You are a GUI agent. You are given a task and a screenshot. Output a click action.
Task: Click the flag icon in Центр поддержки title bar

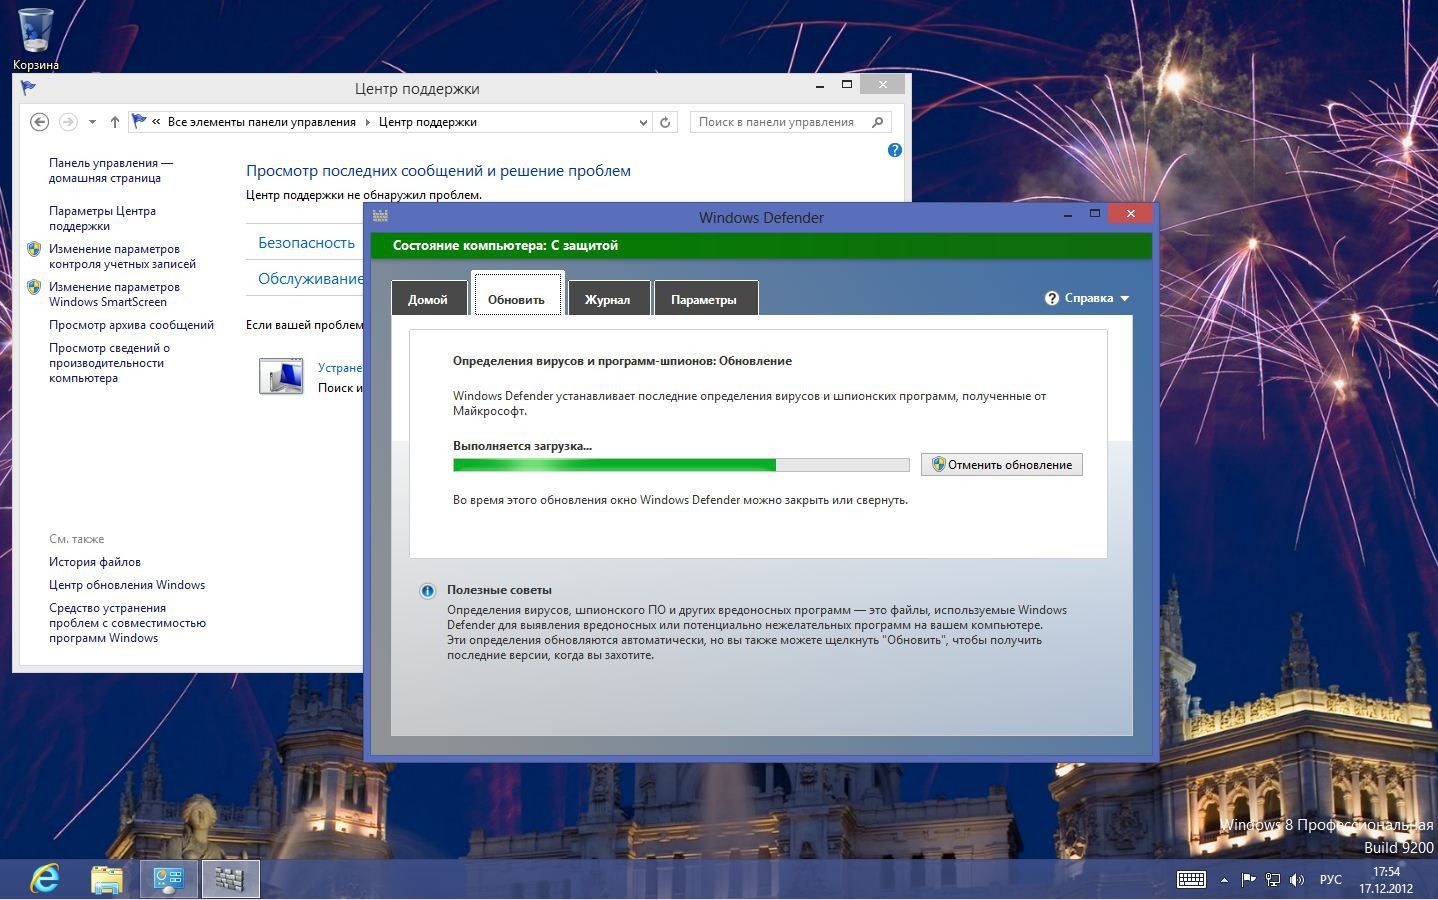pyautogui.click(x=28, y=88)
